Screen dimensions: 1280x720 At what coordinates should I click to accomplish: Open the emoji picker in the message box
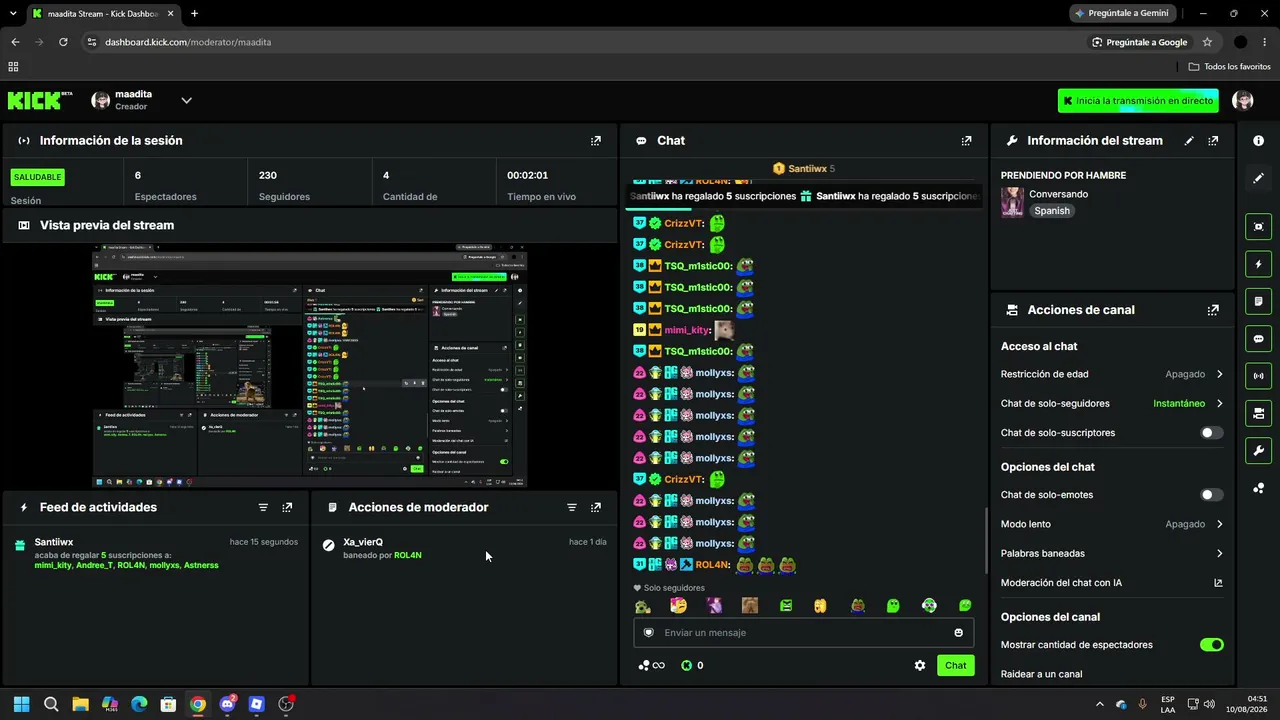[x=958, y=632]
